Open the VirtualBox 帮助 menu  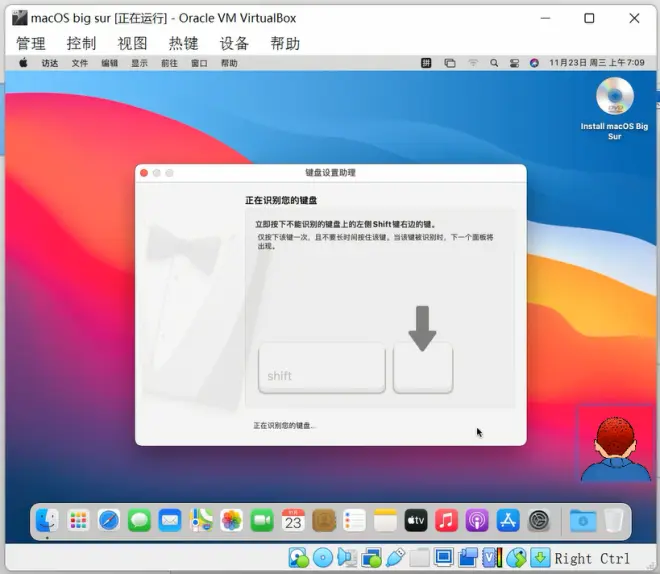click(285, 43)
